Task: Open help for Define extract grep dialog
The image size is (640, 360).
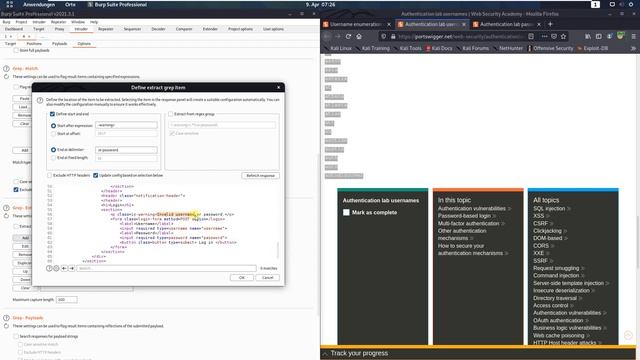Action: click(40, 100)
